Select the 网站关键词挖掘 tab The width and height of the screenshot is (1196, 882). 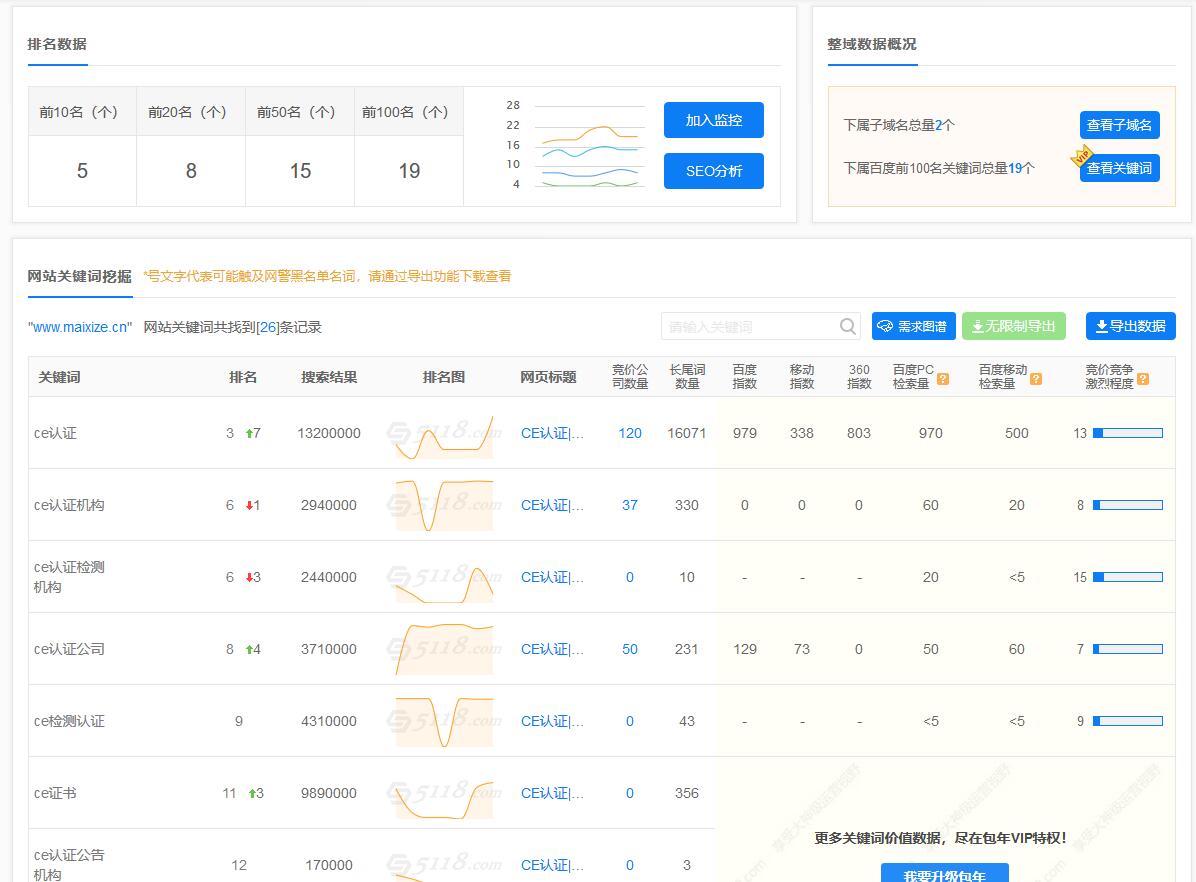79,276
